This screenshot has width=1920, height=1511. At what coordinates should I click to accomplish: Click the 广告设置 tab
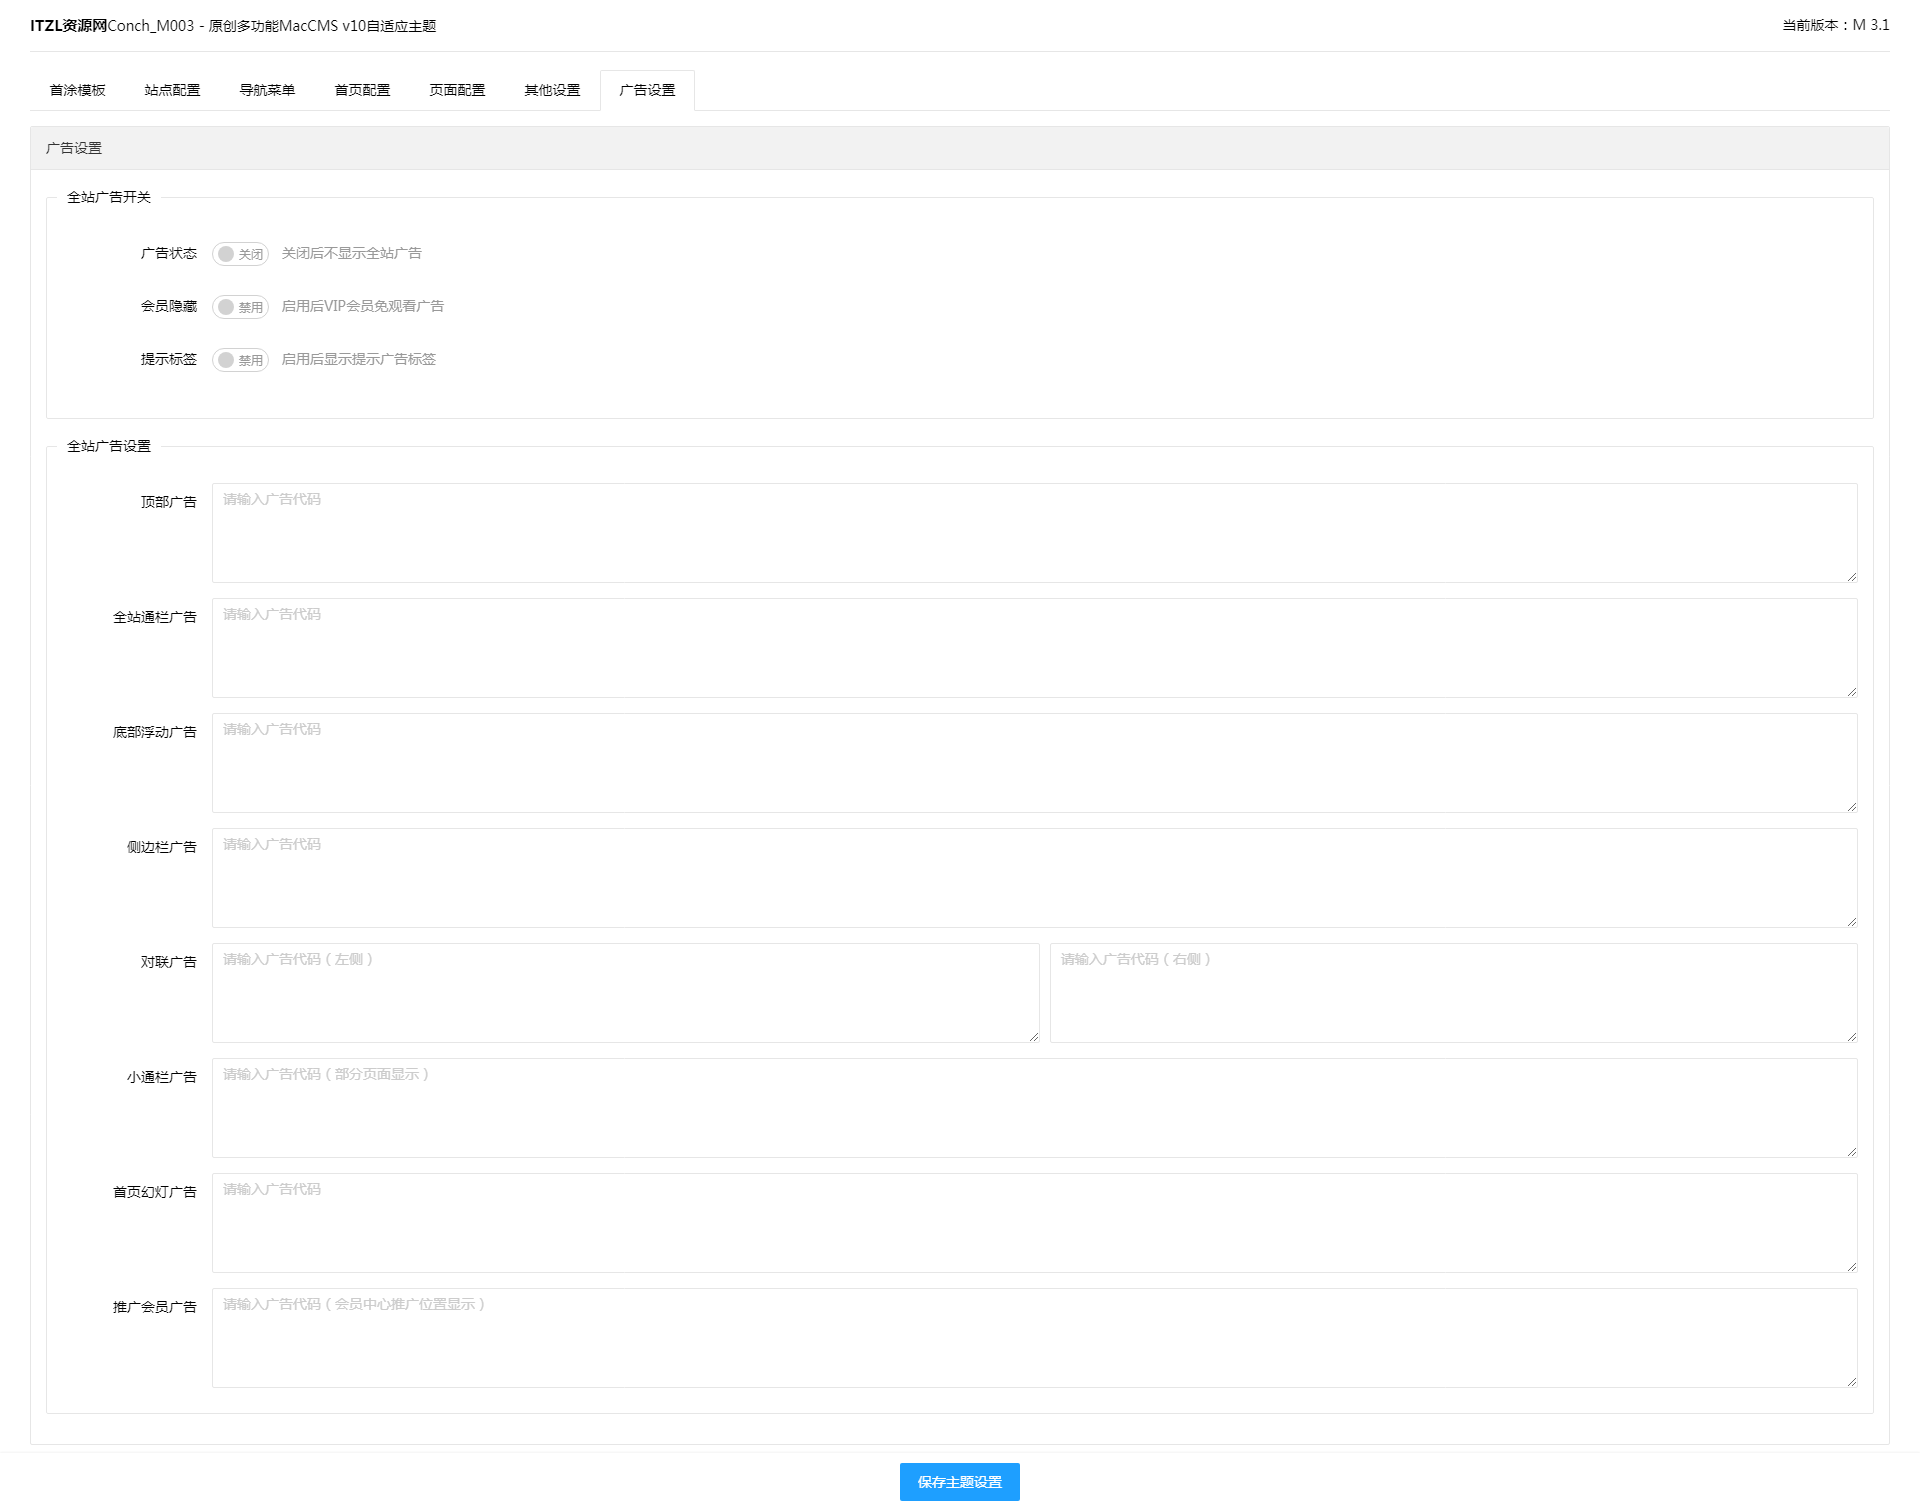[647, 90]
